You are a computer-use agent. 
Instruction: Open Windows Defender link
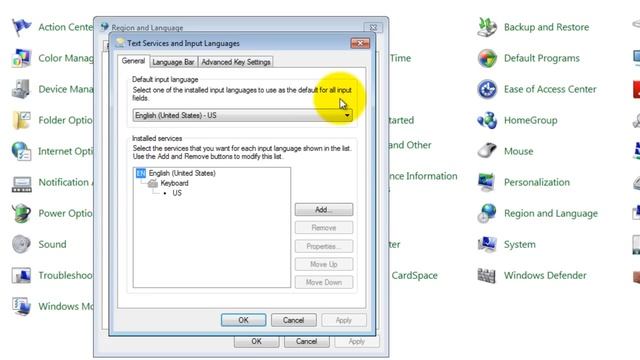(545, 275)
